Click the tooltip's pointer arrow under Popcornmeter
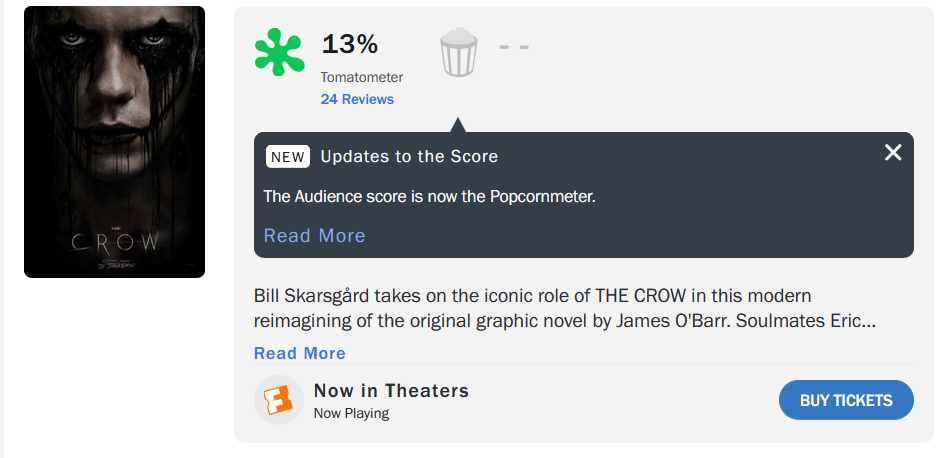 point(458,125)
